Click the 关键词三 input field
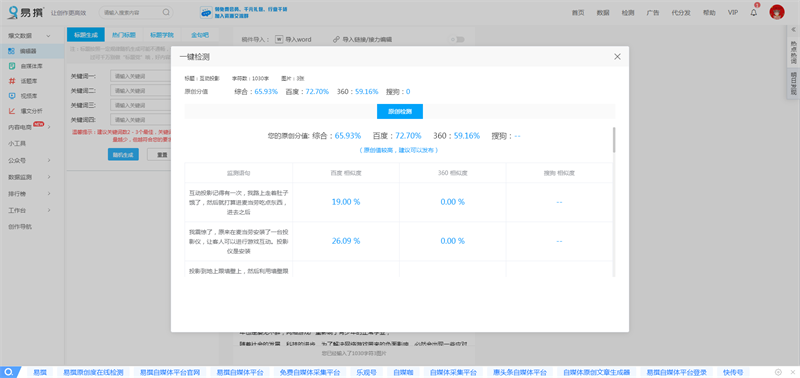The height and width of the screenshot is (378, 800). (x=140, y=105)
